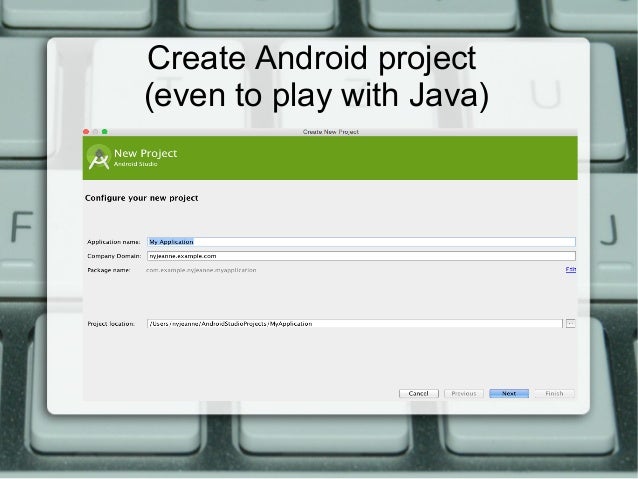638x479 pixels.
Task: Click the Finish button
Action: coord(554,394)
